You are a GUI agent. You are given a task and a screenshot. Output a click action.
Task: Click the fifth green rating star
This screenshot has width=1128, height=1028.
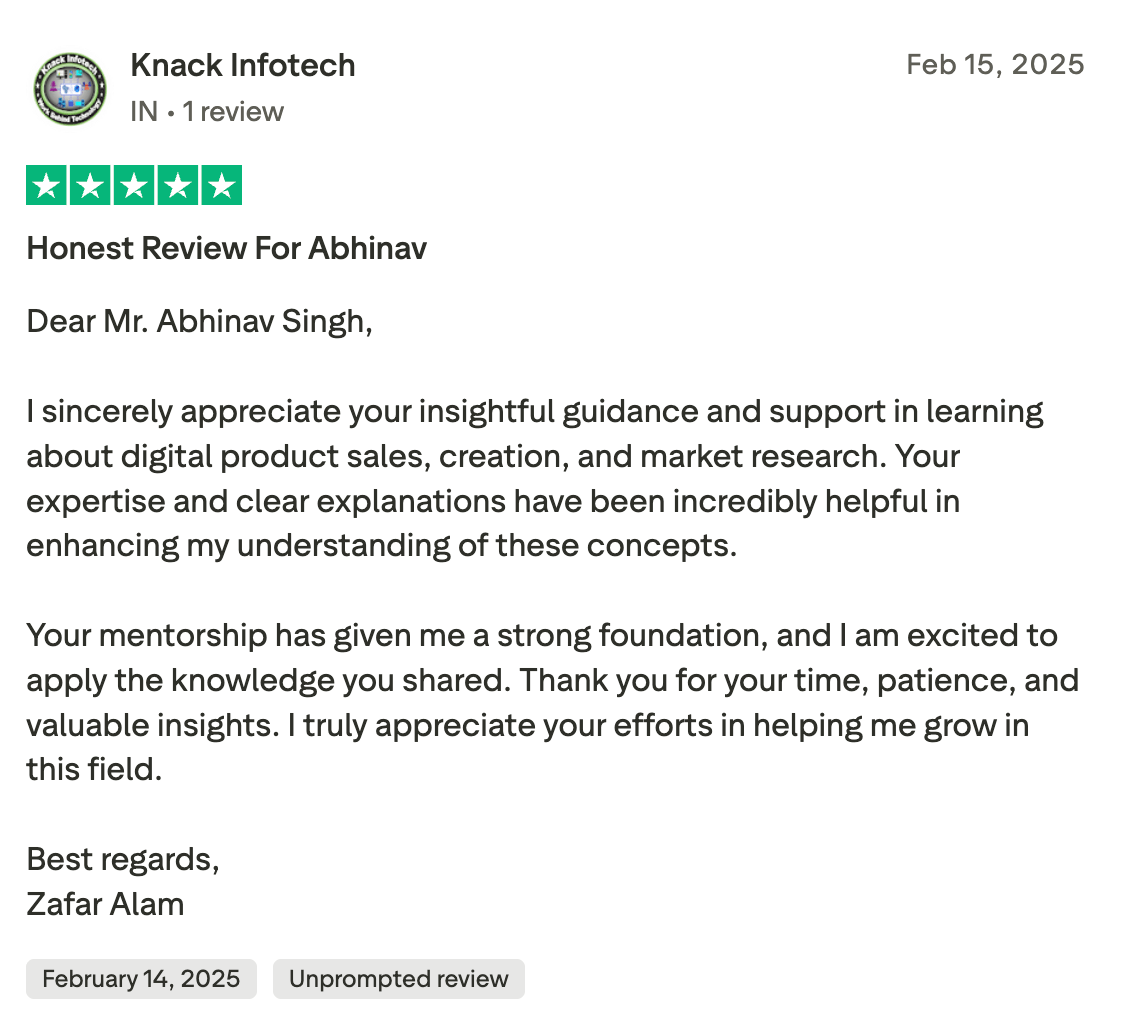point(222,187)
